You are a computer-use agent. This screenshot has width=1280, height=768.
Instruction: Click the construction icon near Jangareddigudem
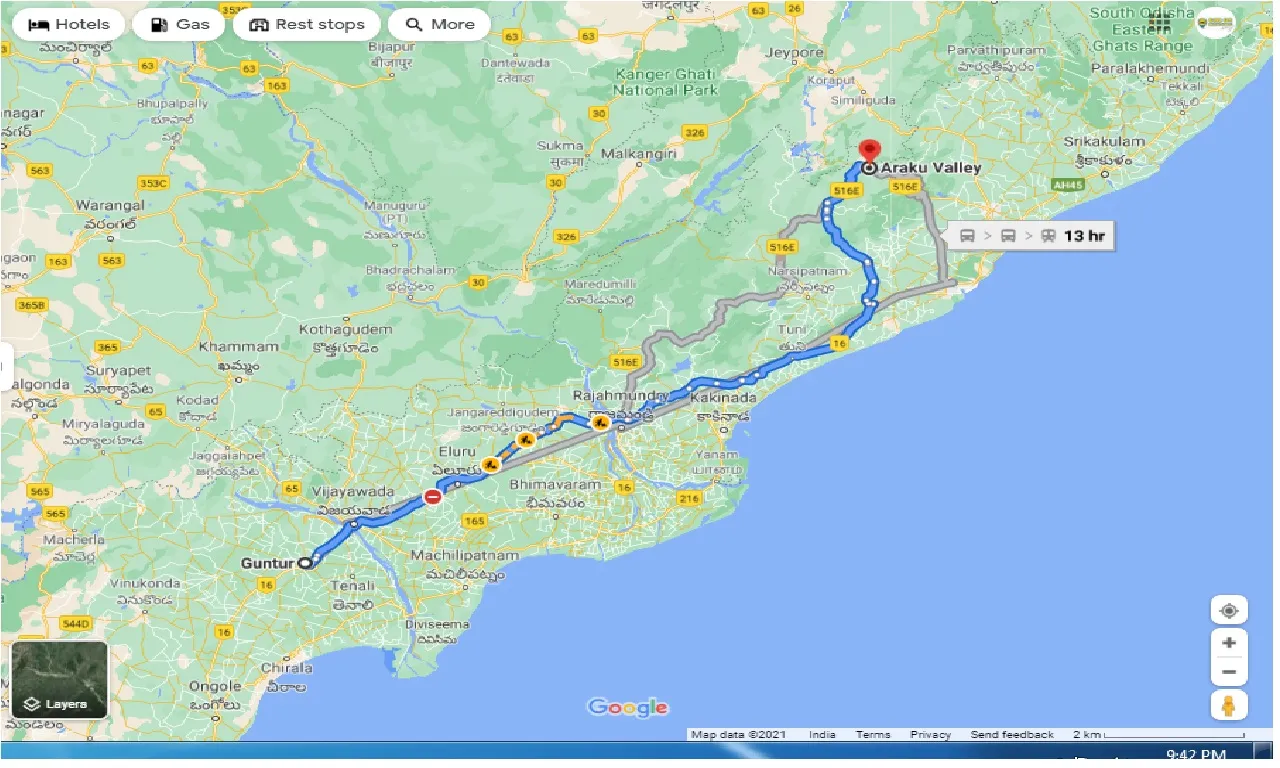coord(526,439)
